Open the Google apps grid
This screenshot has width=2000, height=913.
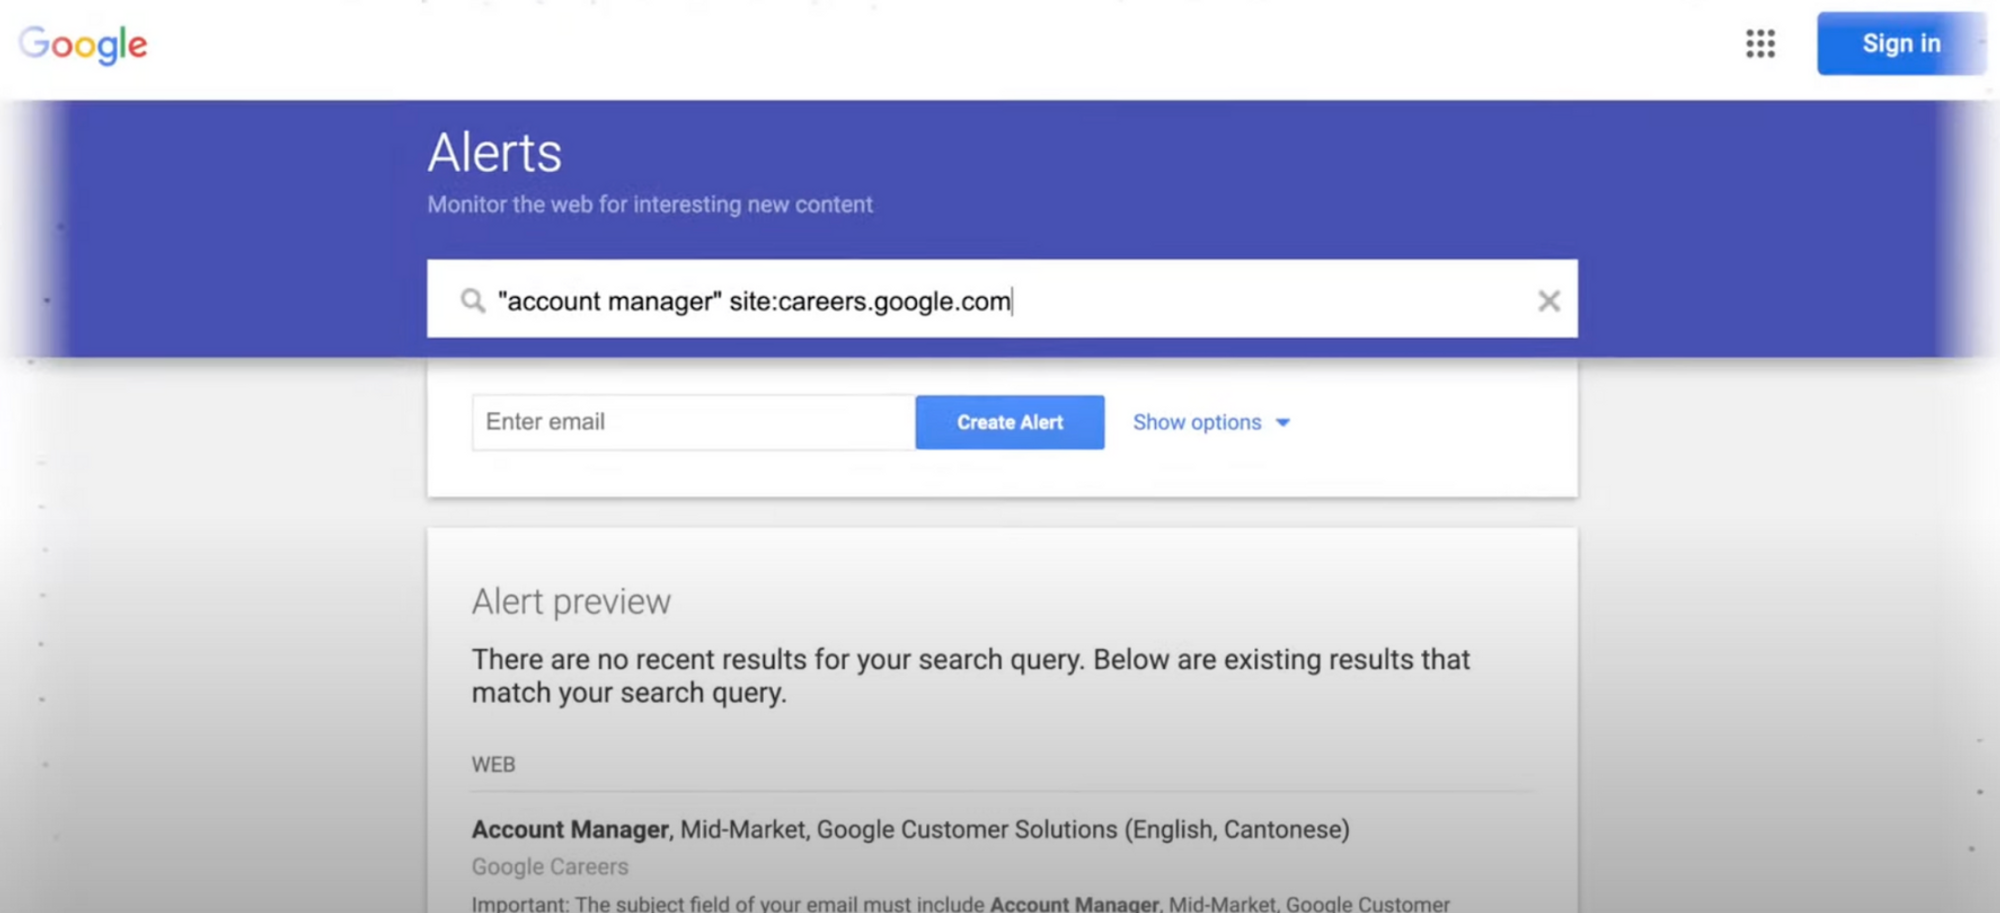click(x=1760, y=44)
